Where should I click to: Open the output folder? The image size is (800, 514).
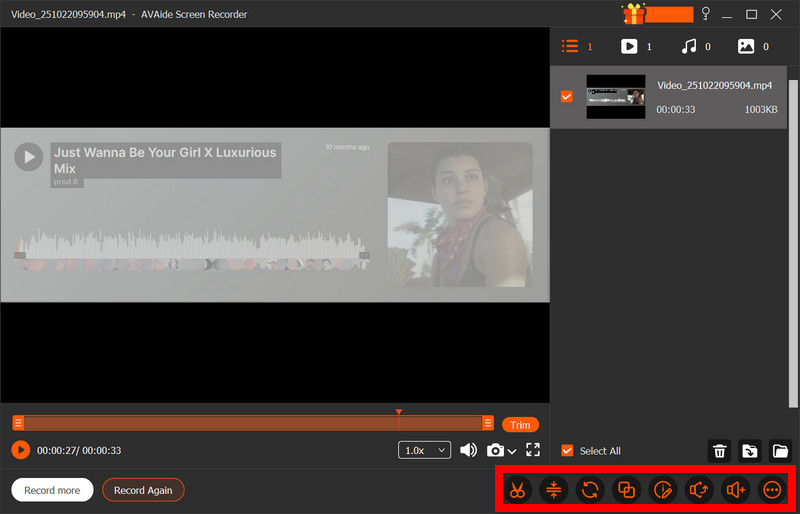coord(780,451)
